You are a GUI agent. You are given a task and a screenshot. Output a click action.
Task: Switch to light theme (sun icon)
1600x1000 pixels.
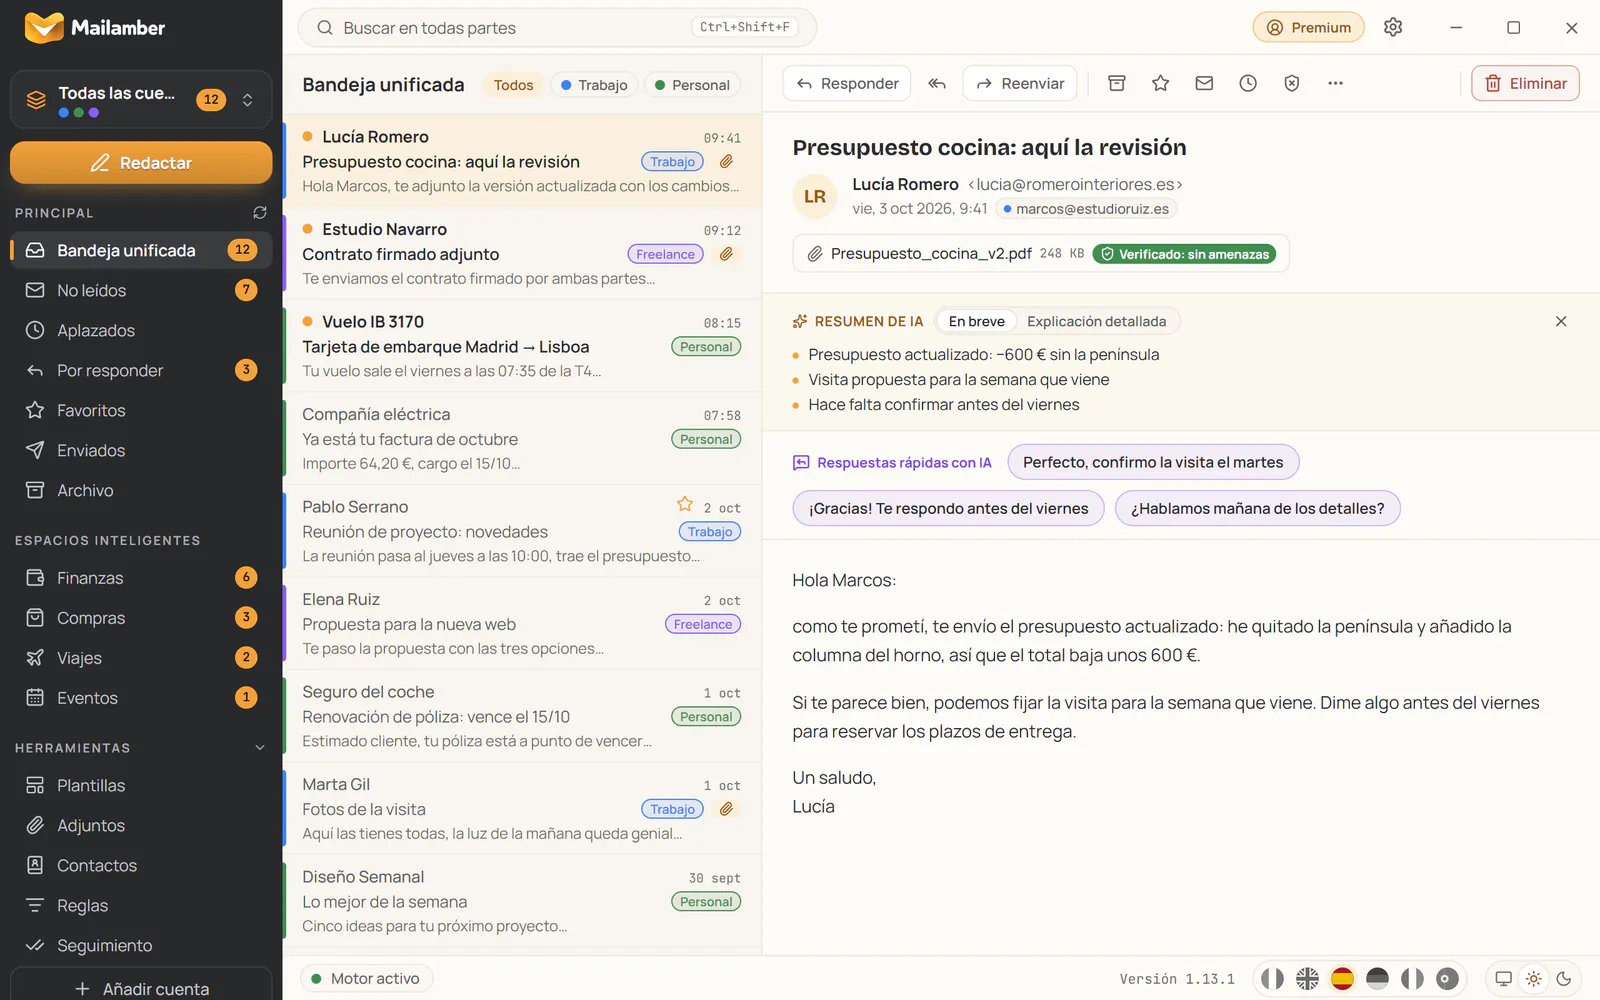(1534, 979)
